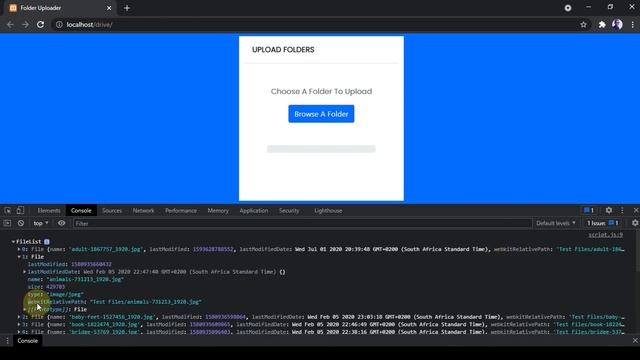Image resolution: width=640 pixels, height=360 pixels.
Task: Click the UPLOAD FOLDERS heading
Action: [x=283, y=49]
